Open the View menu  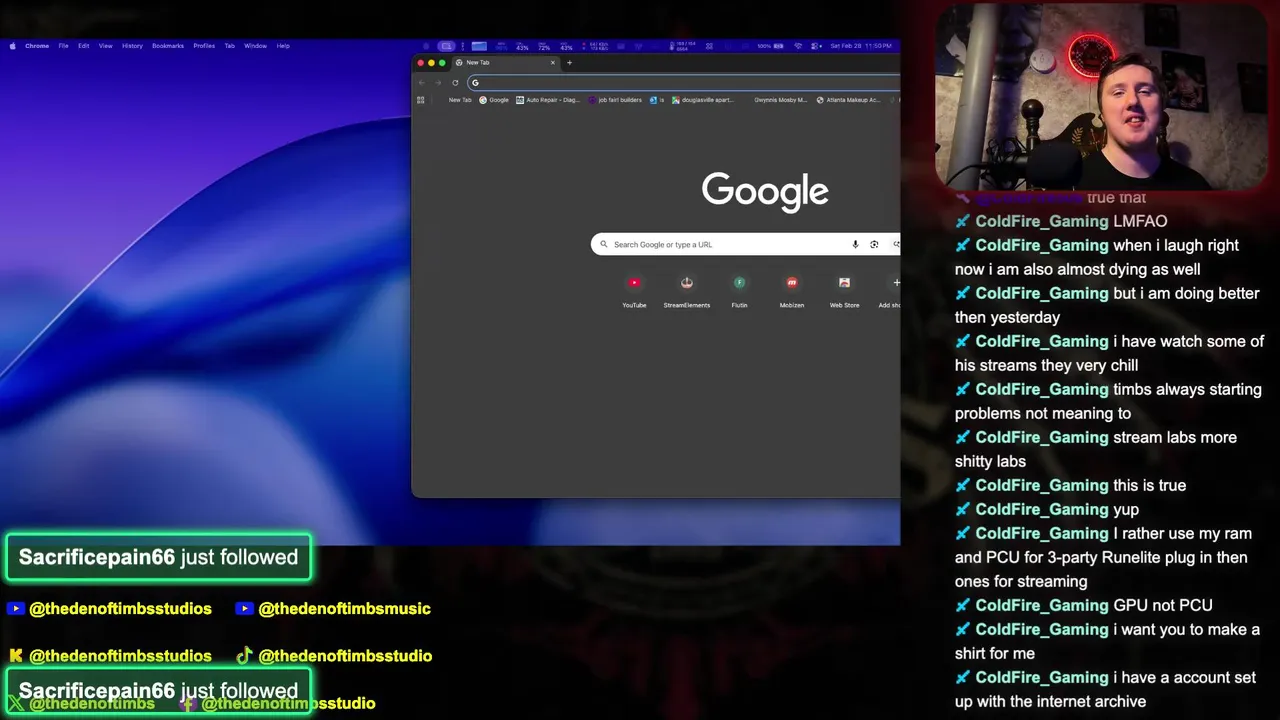pyautogui.click(x=105, y=46)
